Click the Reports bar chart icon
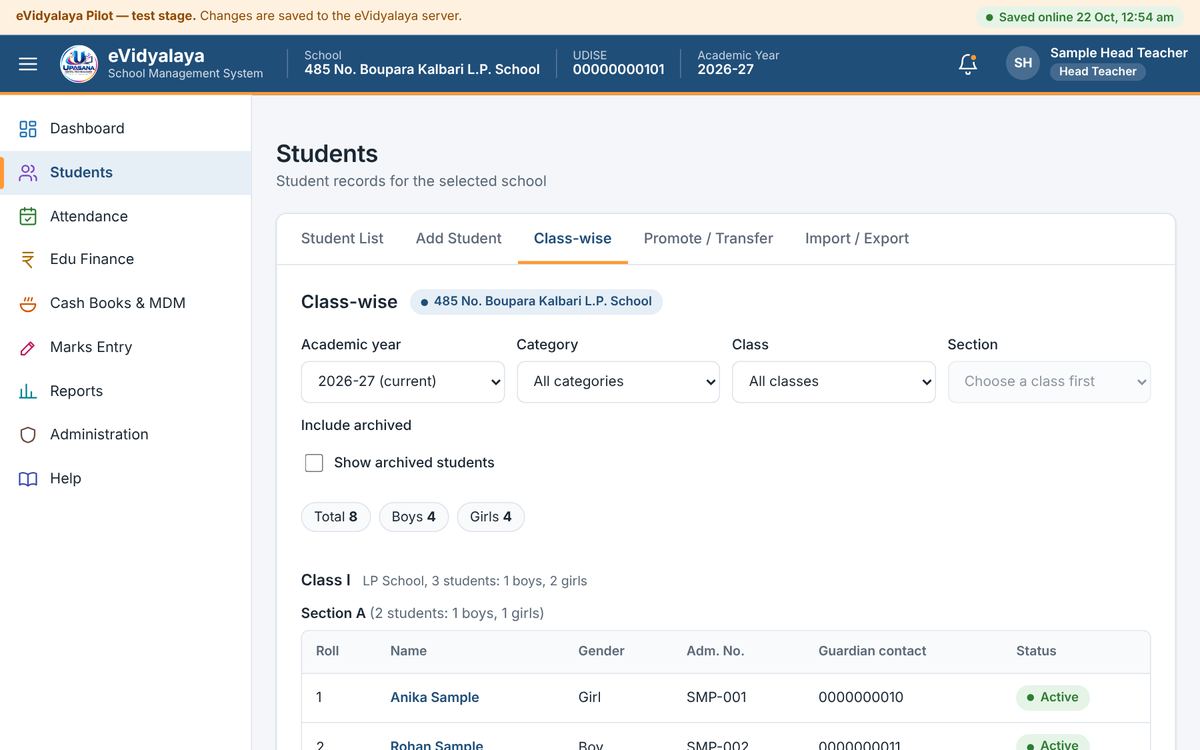The width and height of the screenshot is (1200, 750). click(28, 391)
